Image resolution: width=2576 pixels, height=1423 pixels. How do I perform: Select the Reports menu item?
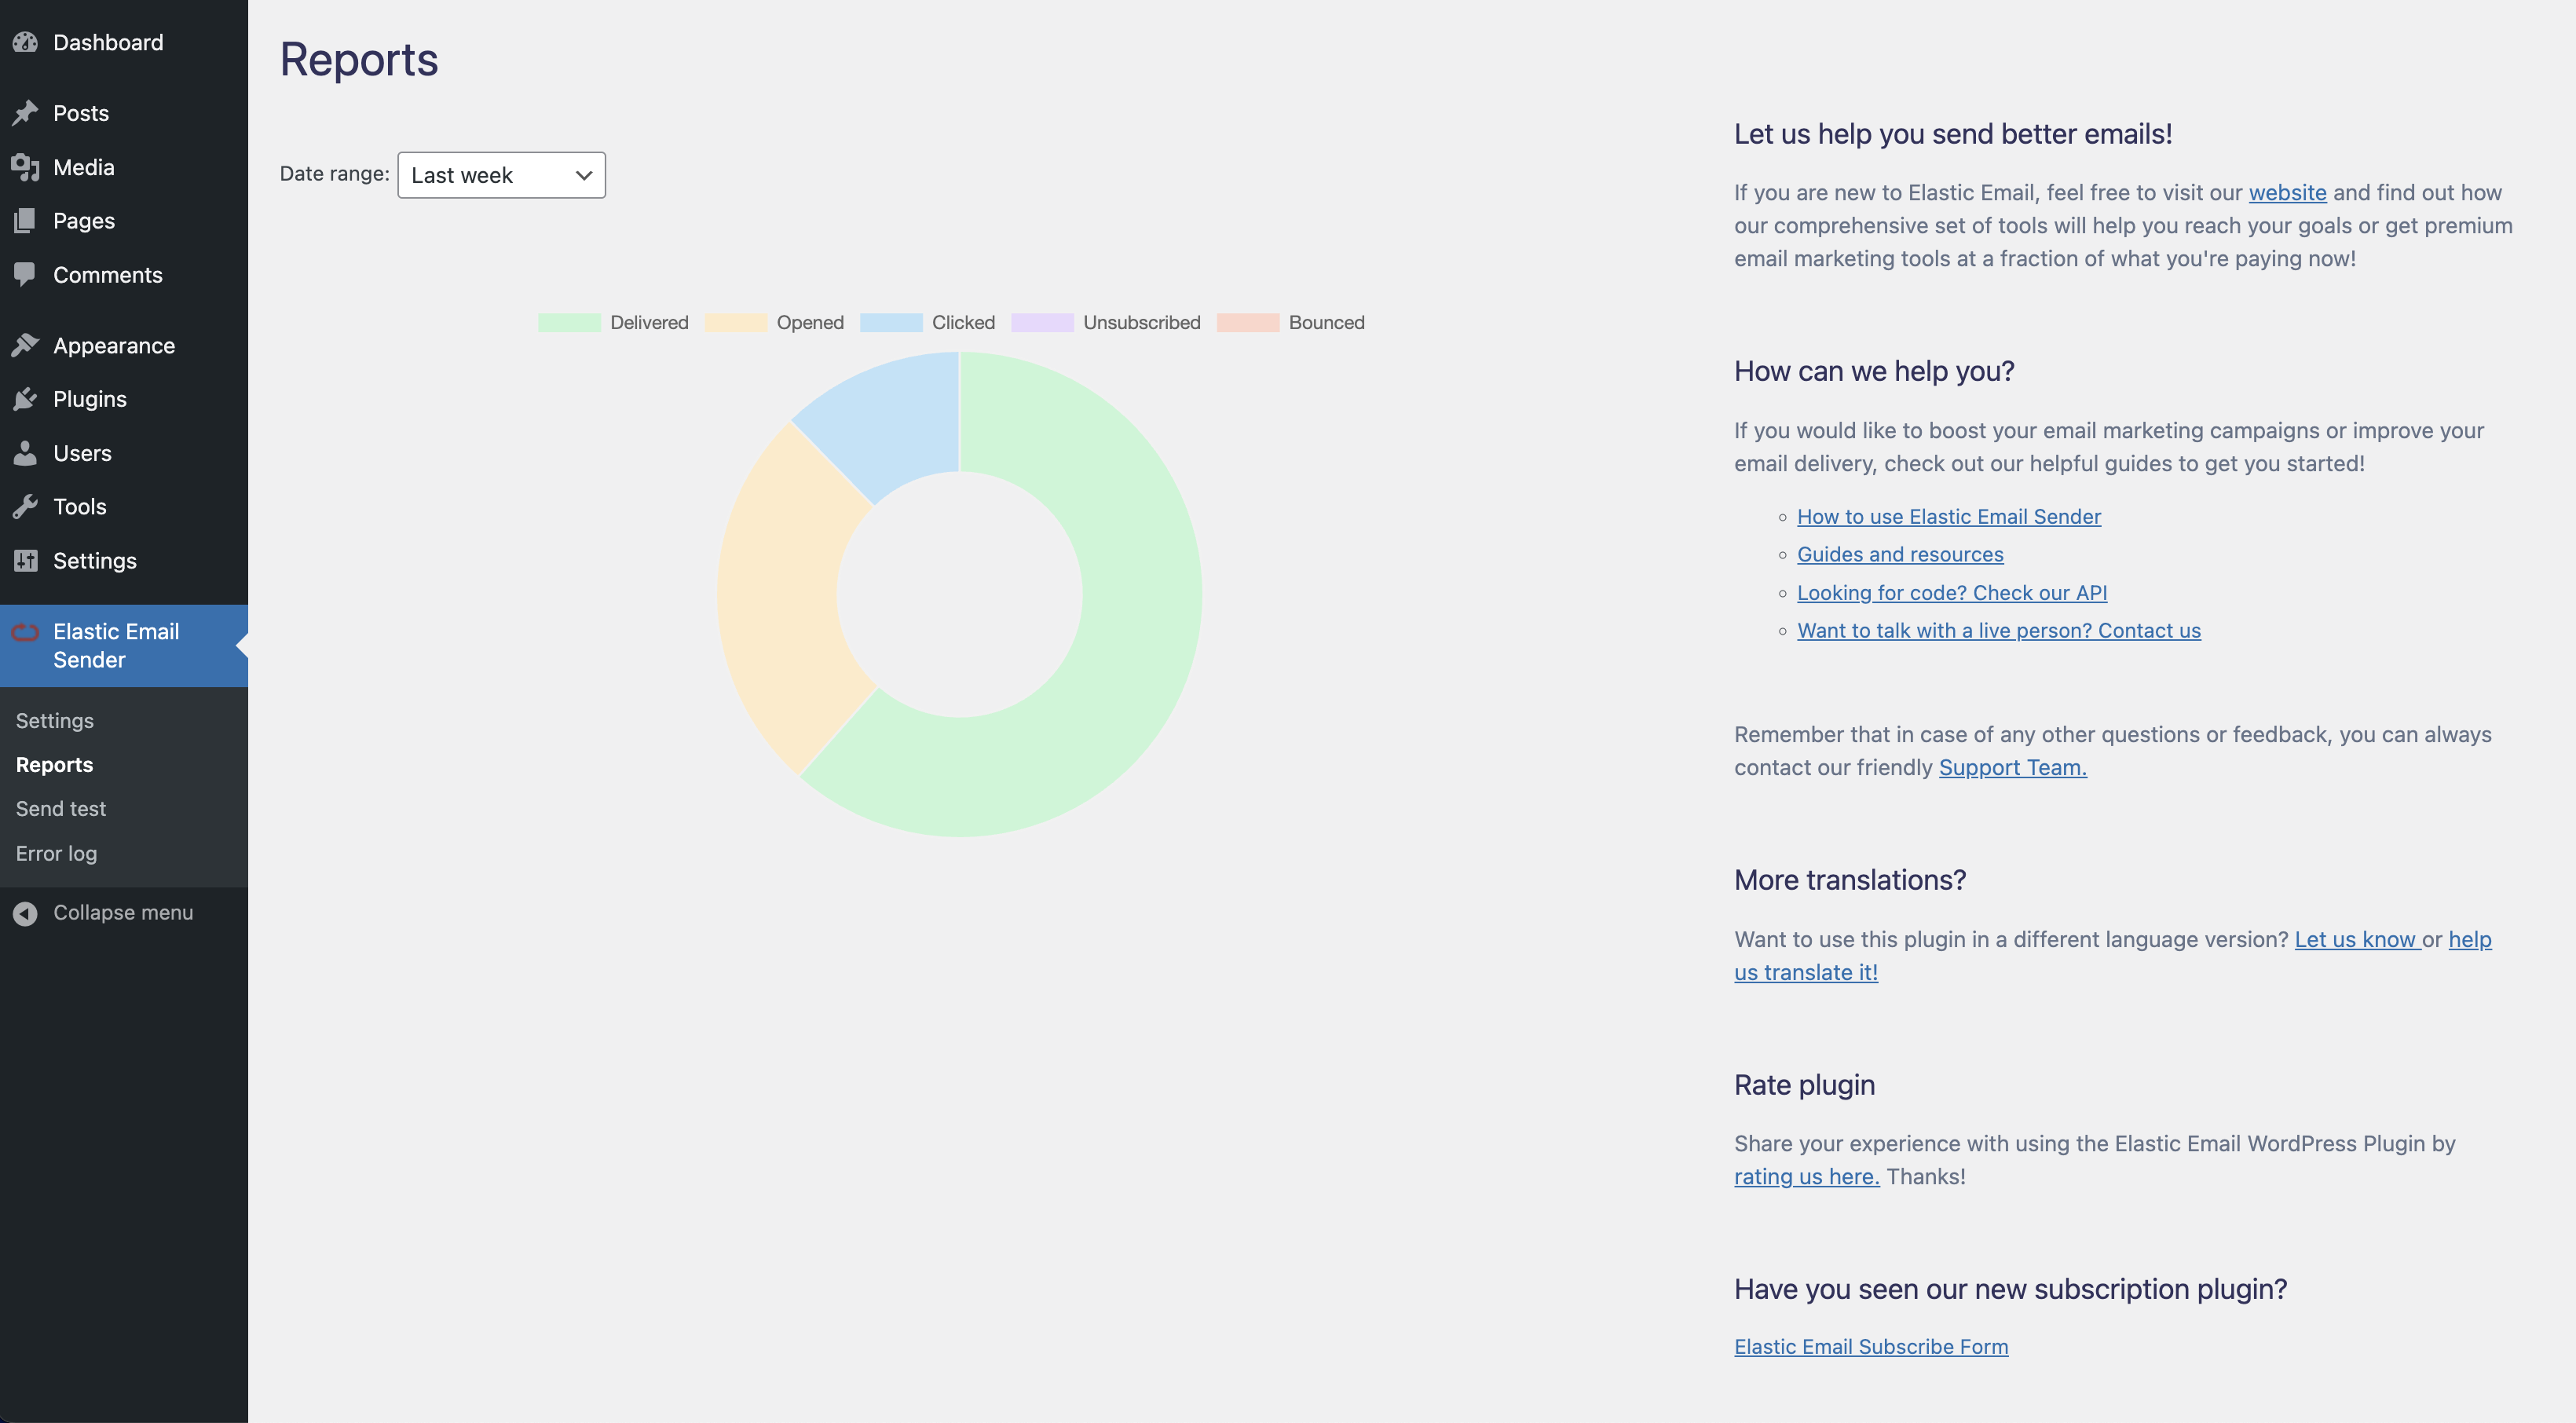pos(53,764)
